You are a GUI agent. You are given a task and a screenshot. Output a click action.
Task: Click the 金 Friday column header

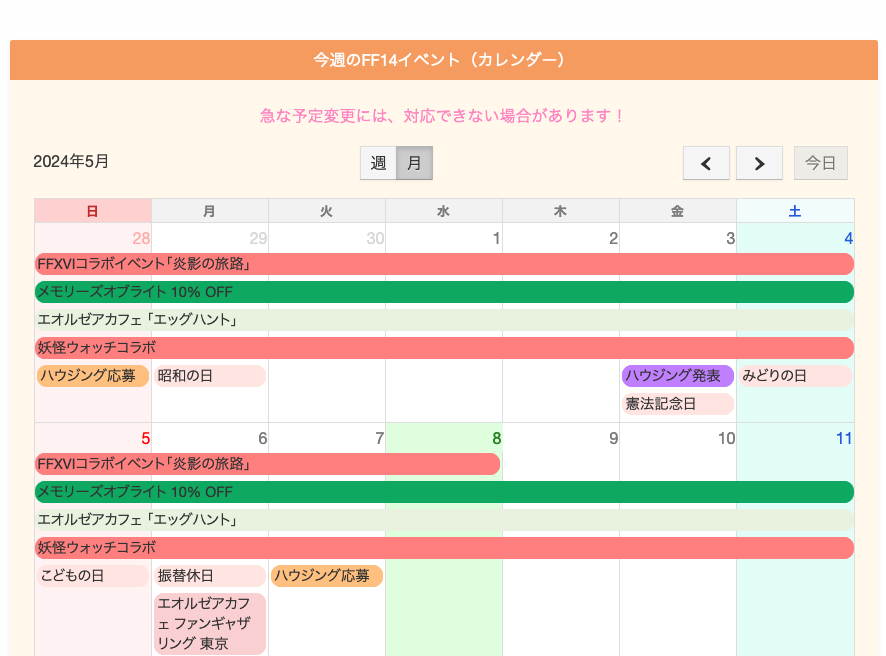(x=677, y=211)
